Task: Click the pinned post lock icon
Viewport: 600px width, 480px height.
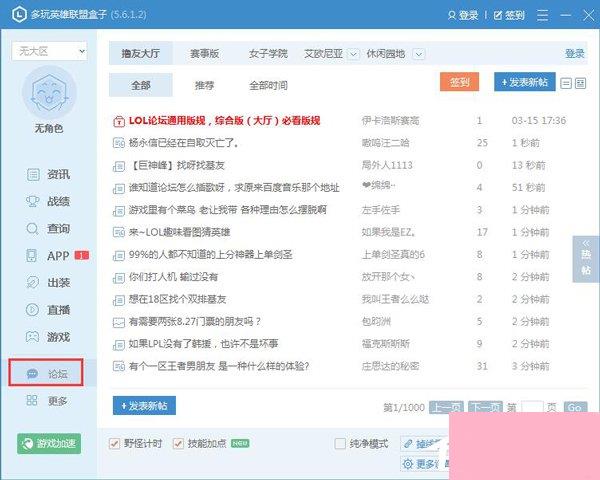Action: coord(119,121)
